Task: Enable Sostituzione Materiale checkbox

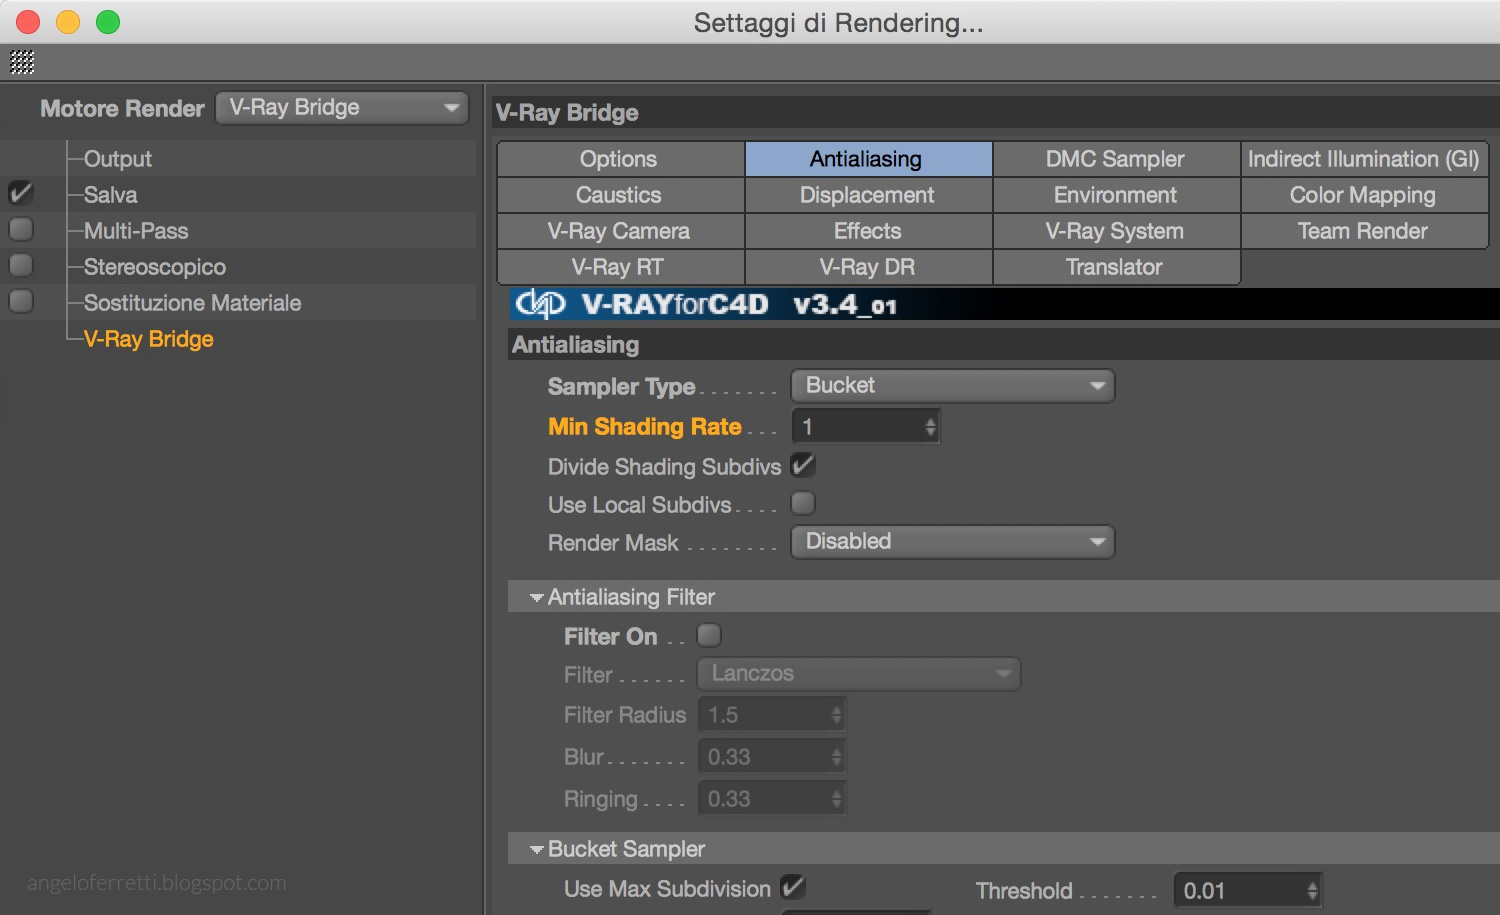Action: pos(21,301)
